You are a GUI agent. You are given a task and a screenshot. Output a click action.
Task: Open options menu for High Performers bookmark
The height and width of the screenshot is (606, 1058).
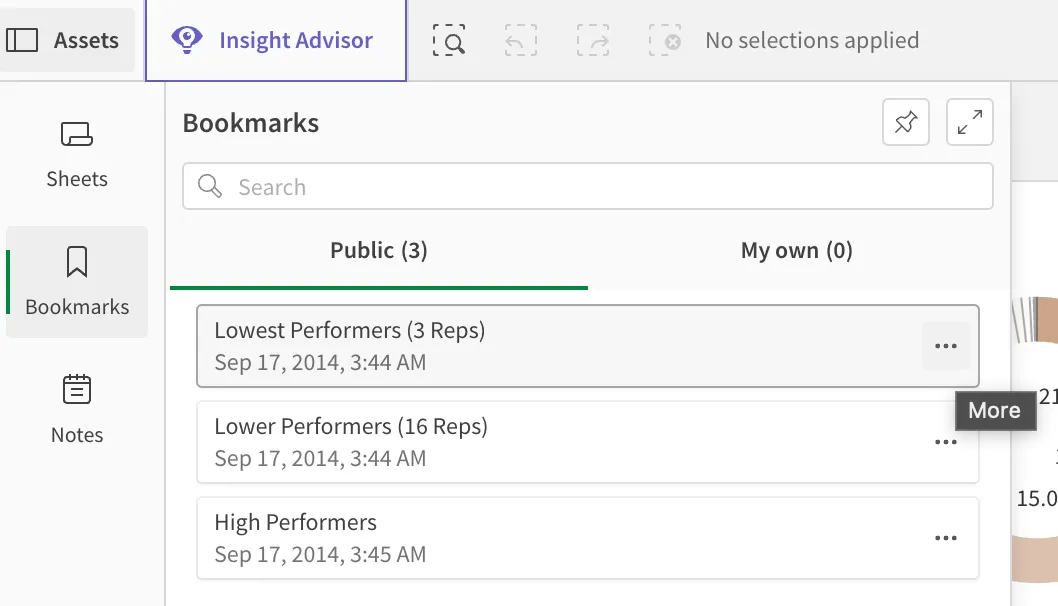click(x=946, y=538)
